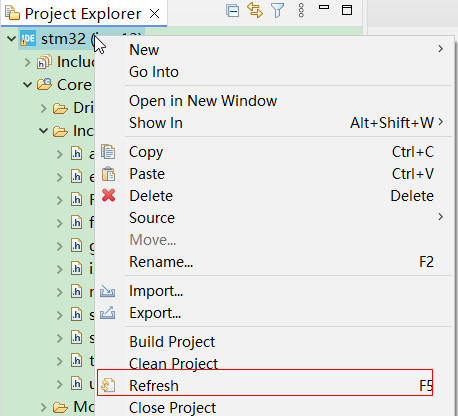Open the filter icon in Project Explorer
Screen dimensions: 458x416
(x=278, y=11)
